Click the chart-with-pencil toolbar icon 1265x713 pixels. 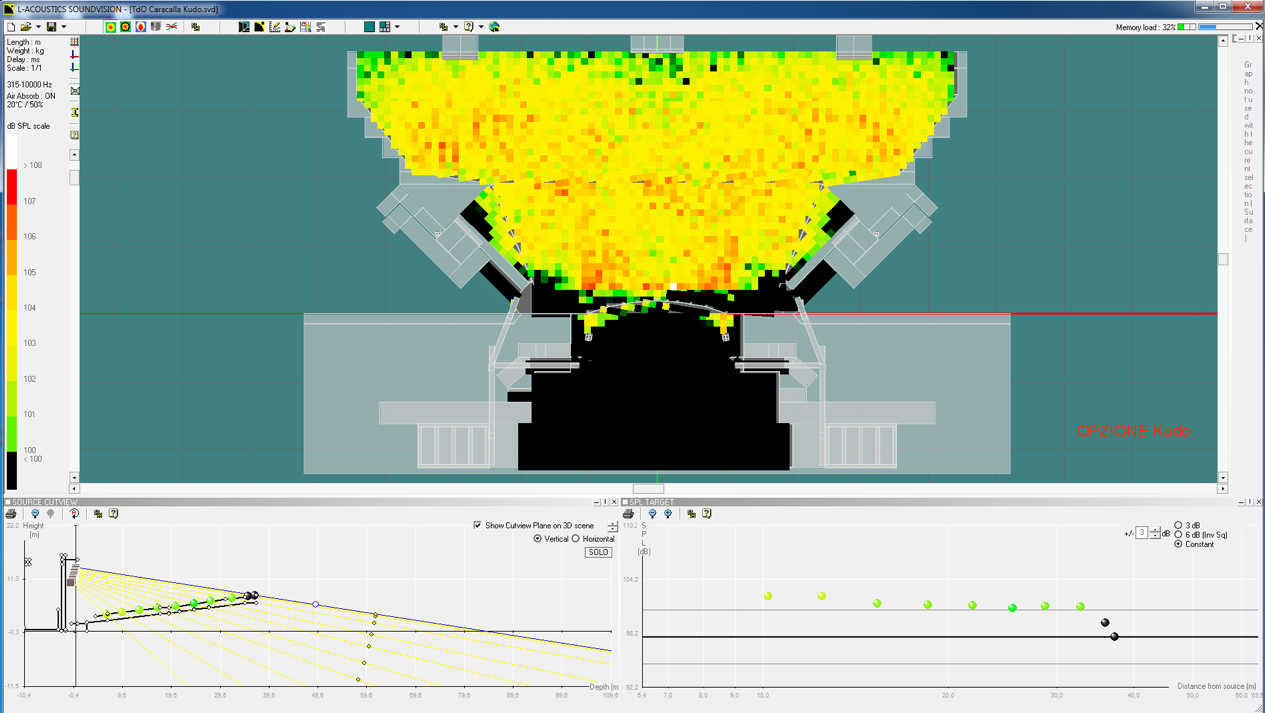click(x=275, y=27)
